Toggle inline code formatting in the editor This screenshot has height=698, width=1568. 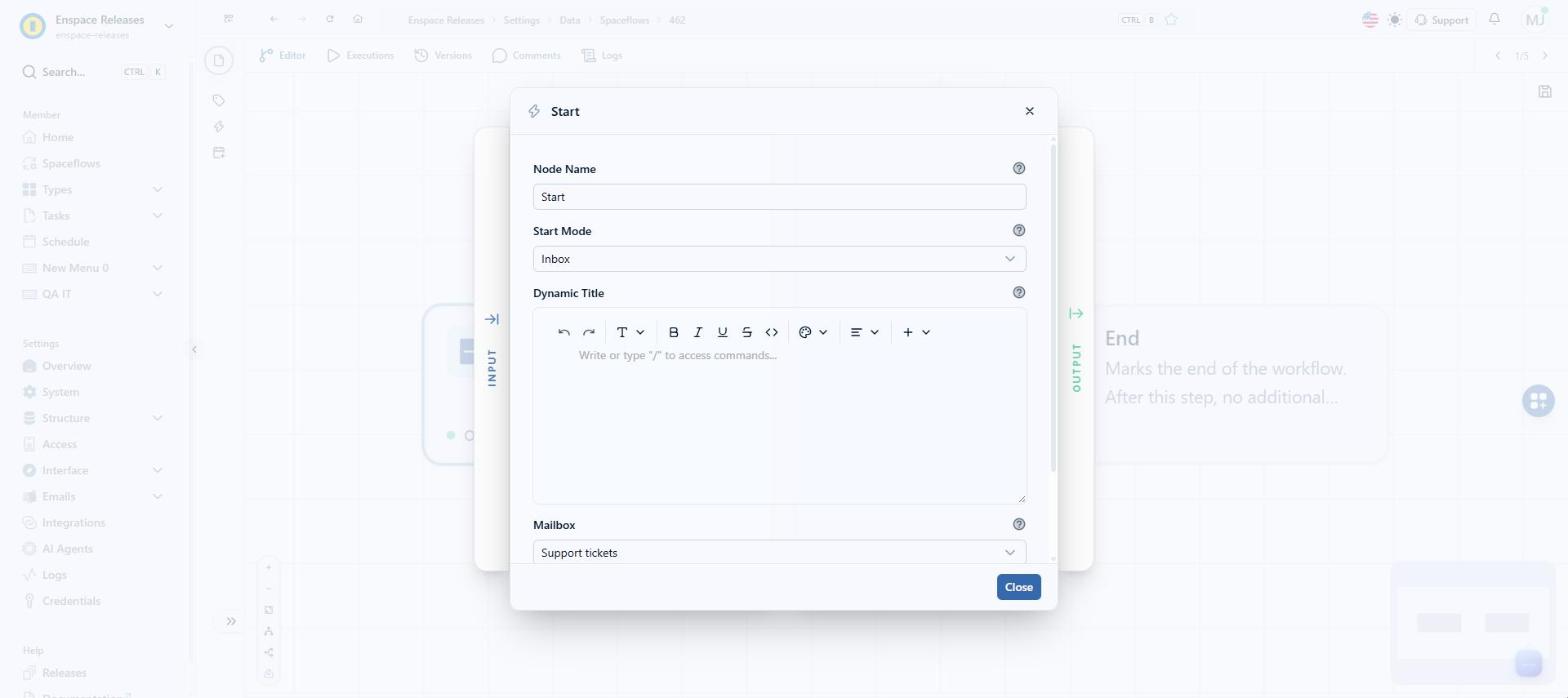tap(771, 332)
